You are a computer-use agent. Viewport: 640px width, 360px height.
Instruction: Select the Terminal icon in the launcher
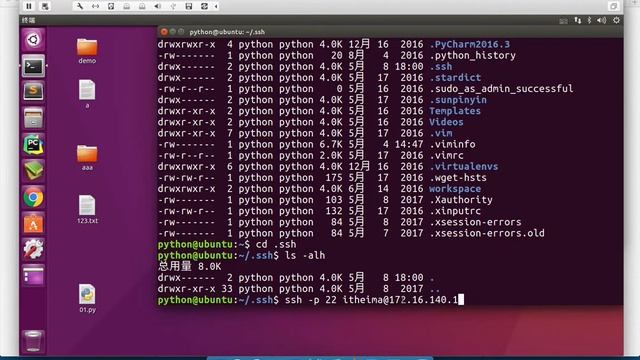(33, 66)
